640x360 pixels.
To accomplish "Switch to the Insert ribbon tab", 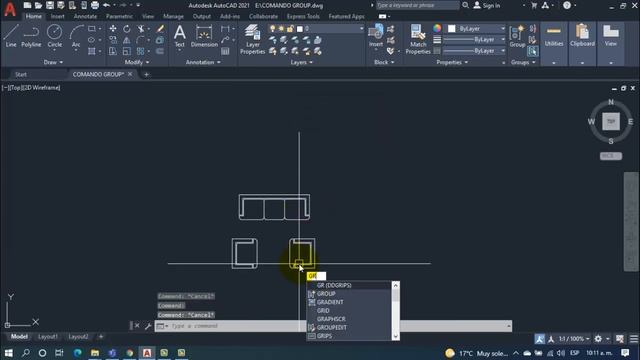I will (58, 16).
